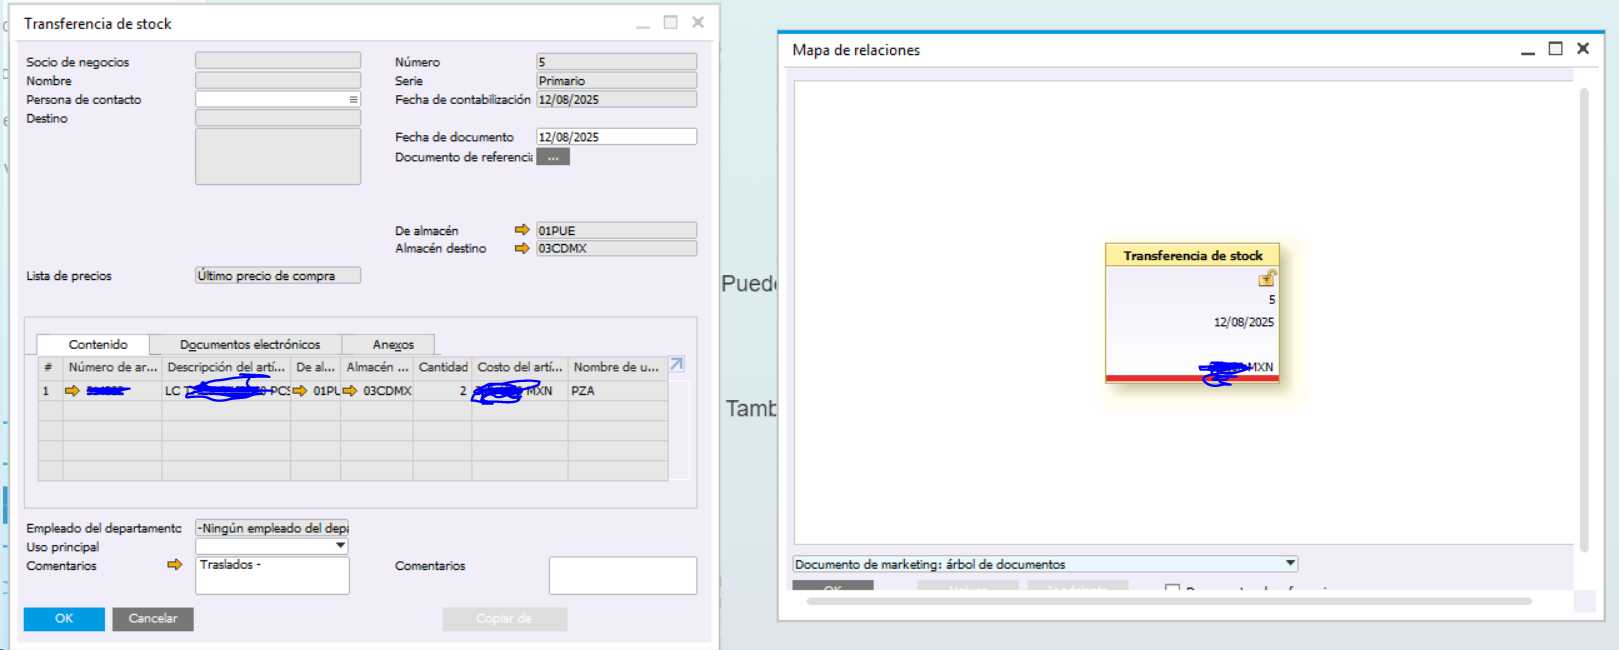Click the De almacén link arrow
This screenshot has width=1619, height=650.
[521, 230]
